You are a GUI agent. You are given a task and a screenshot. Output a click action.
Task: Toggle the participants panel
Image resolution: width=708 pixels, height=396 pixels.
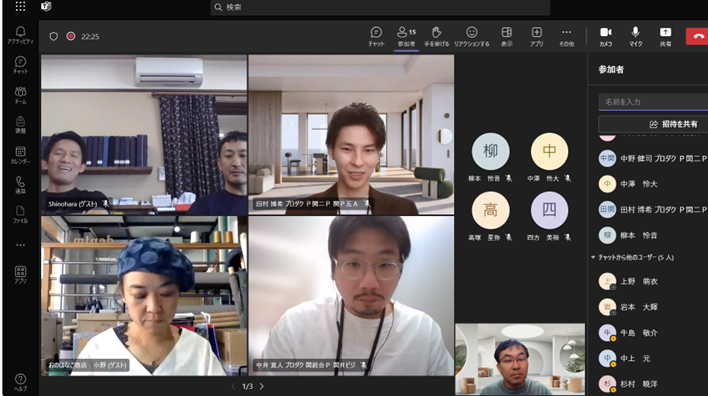tap(406, 37)
